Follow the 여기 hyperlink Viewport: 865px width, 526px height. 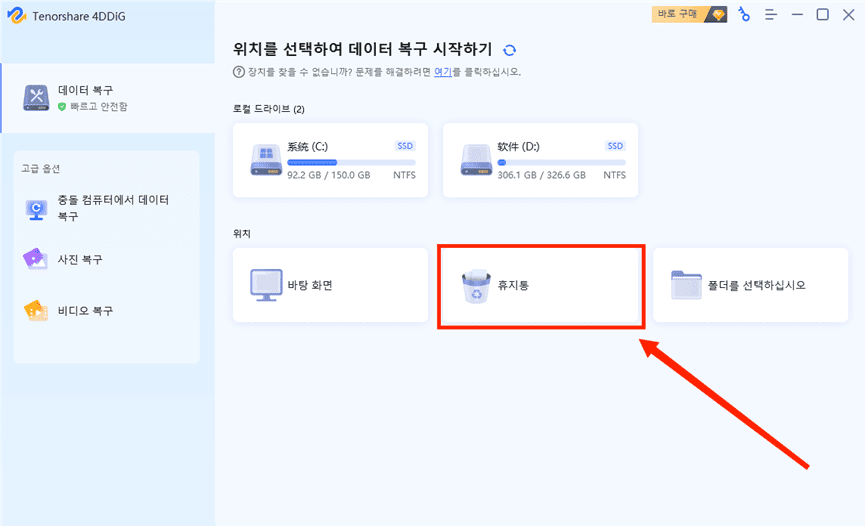443,72
